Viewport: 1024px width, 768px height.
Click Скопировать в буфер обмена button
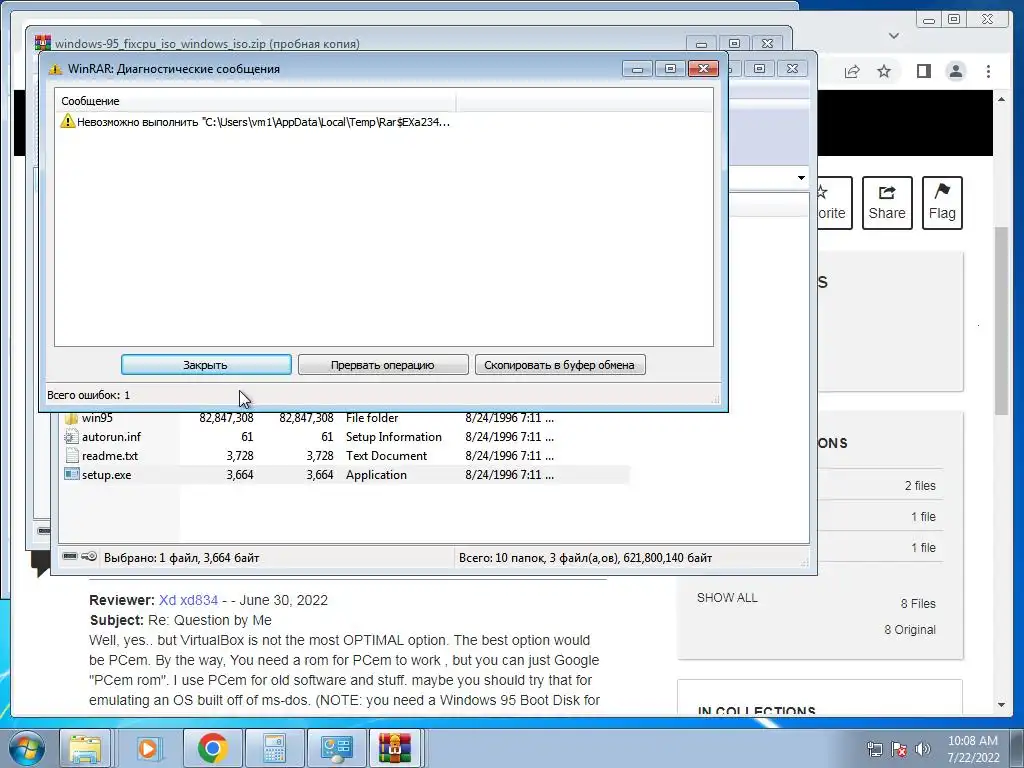(560, 364)
